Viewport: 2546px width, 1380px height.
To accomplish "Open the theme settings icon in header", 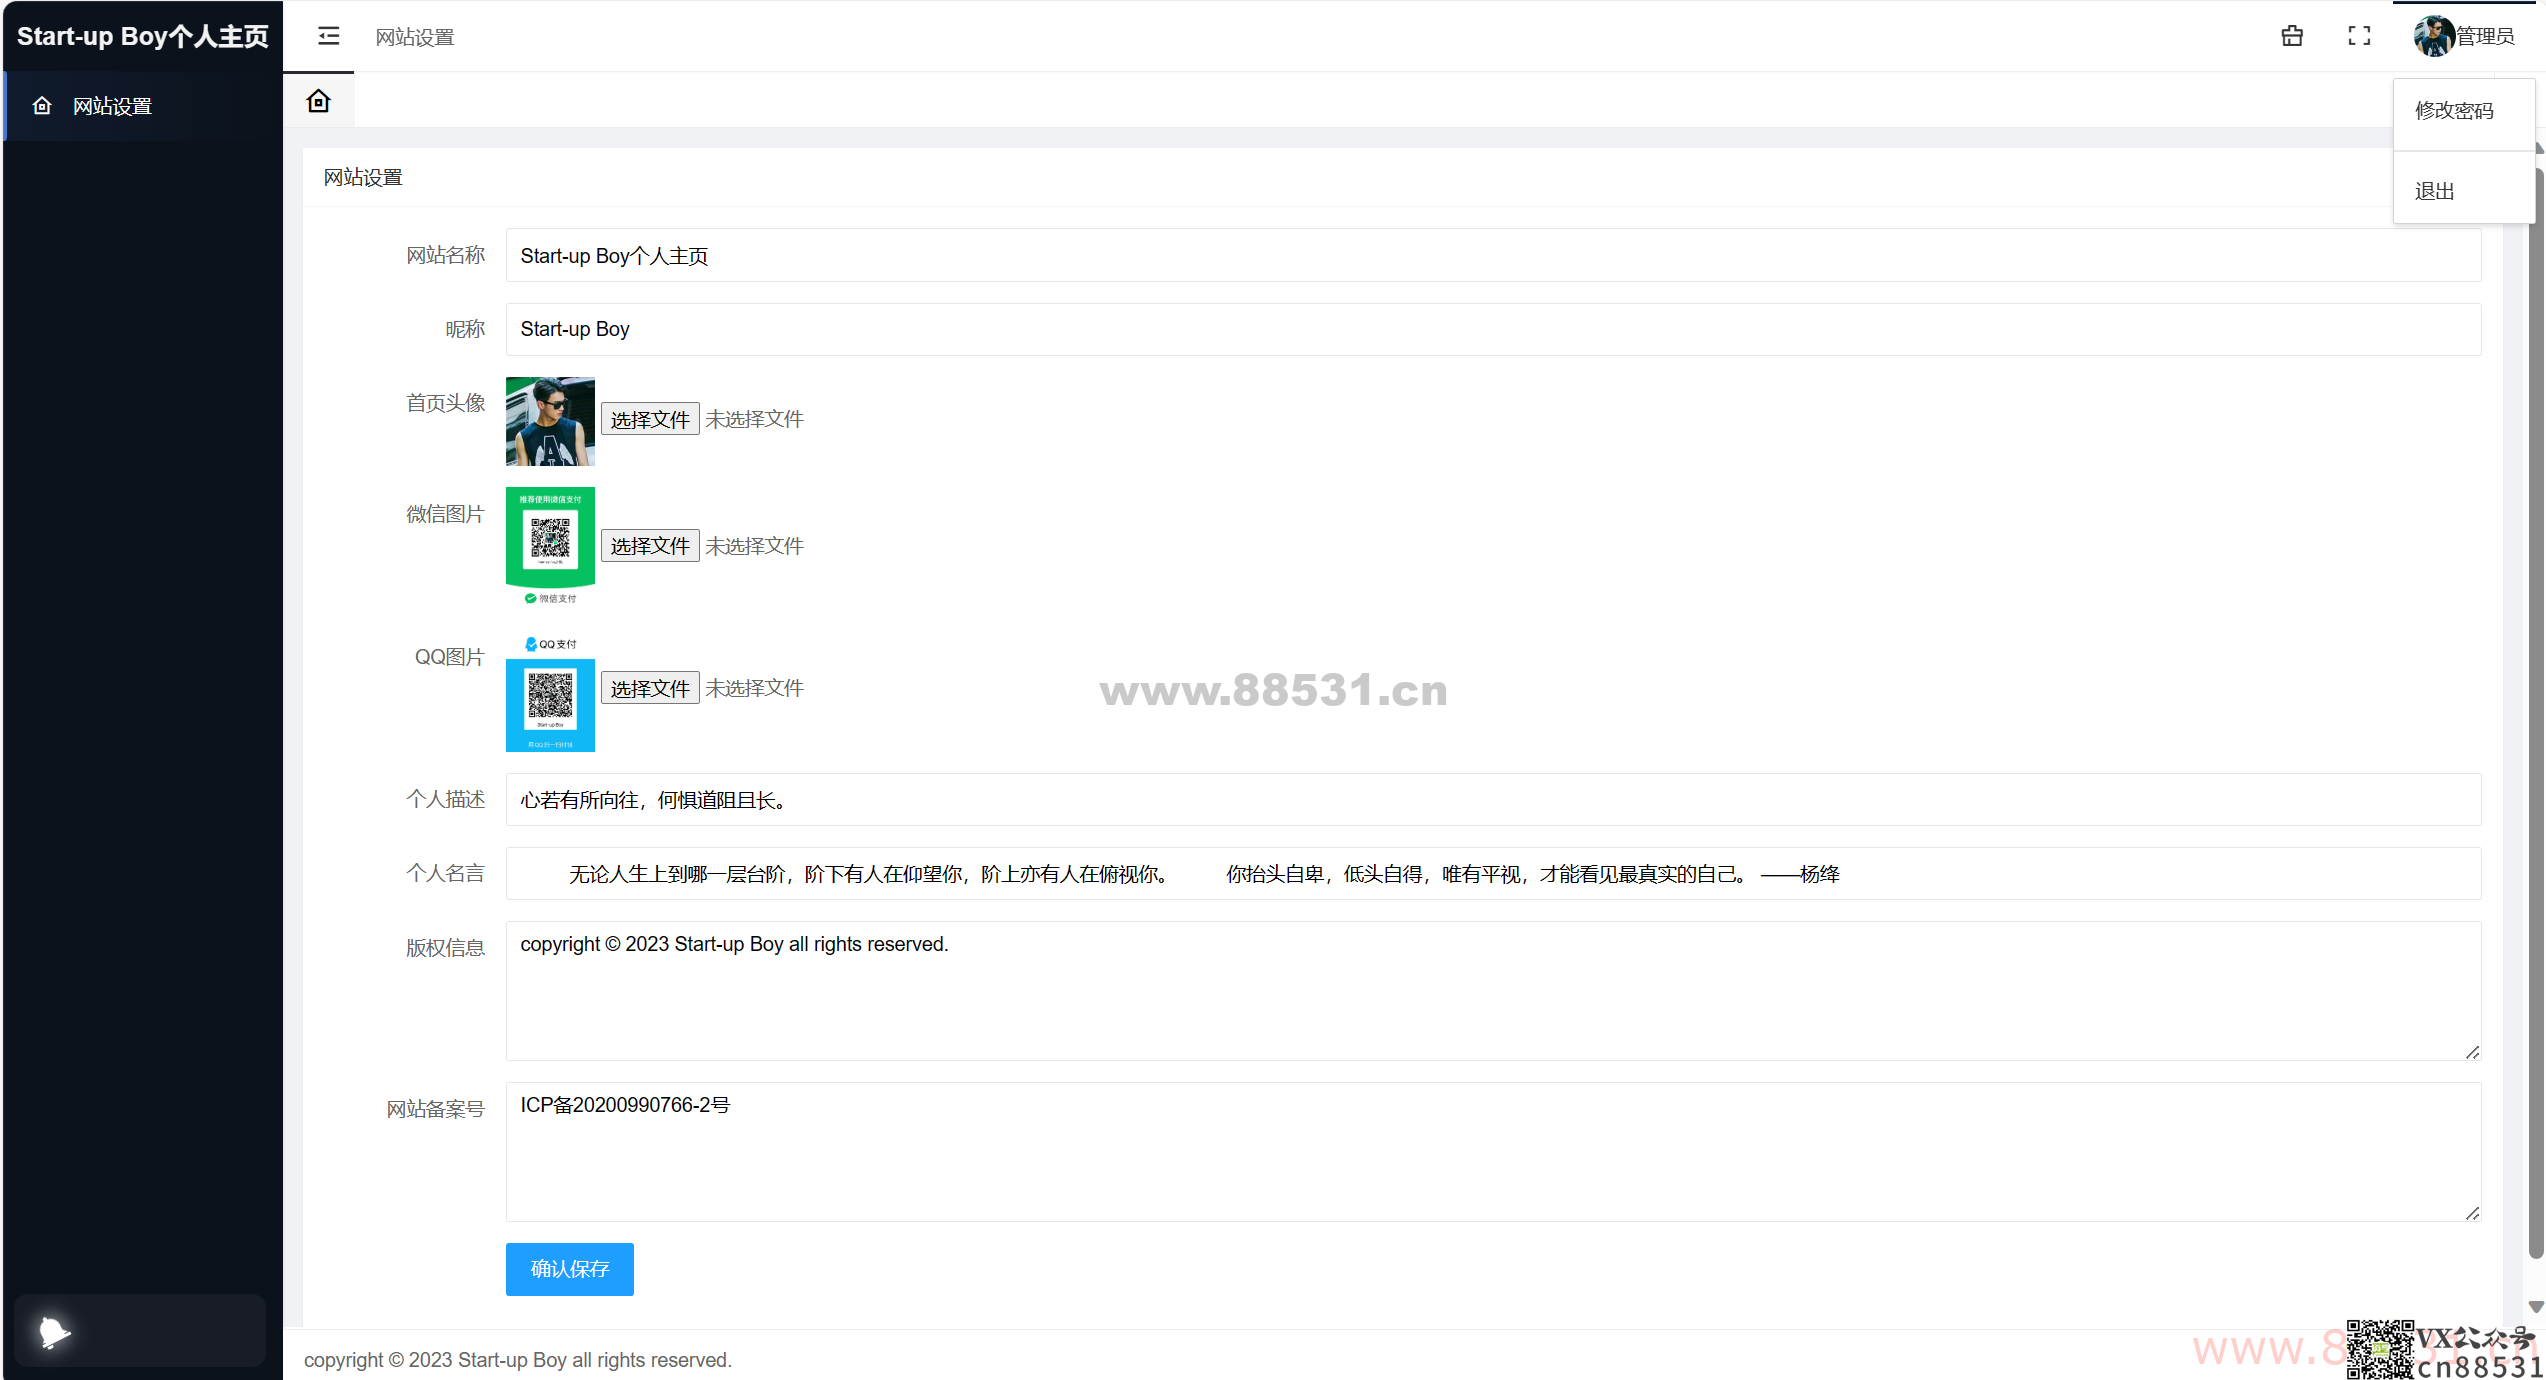I will (x=2292, y=36).
